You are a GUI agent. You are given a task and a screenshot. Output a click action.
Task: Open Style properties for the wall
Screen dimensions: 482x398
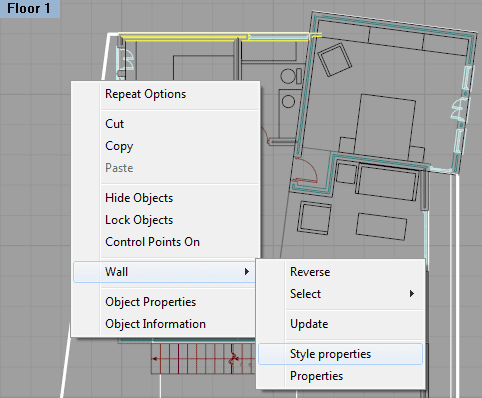click(340, 354)
